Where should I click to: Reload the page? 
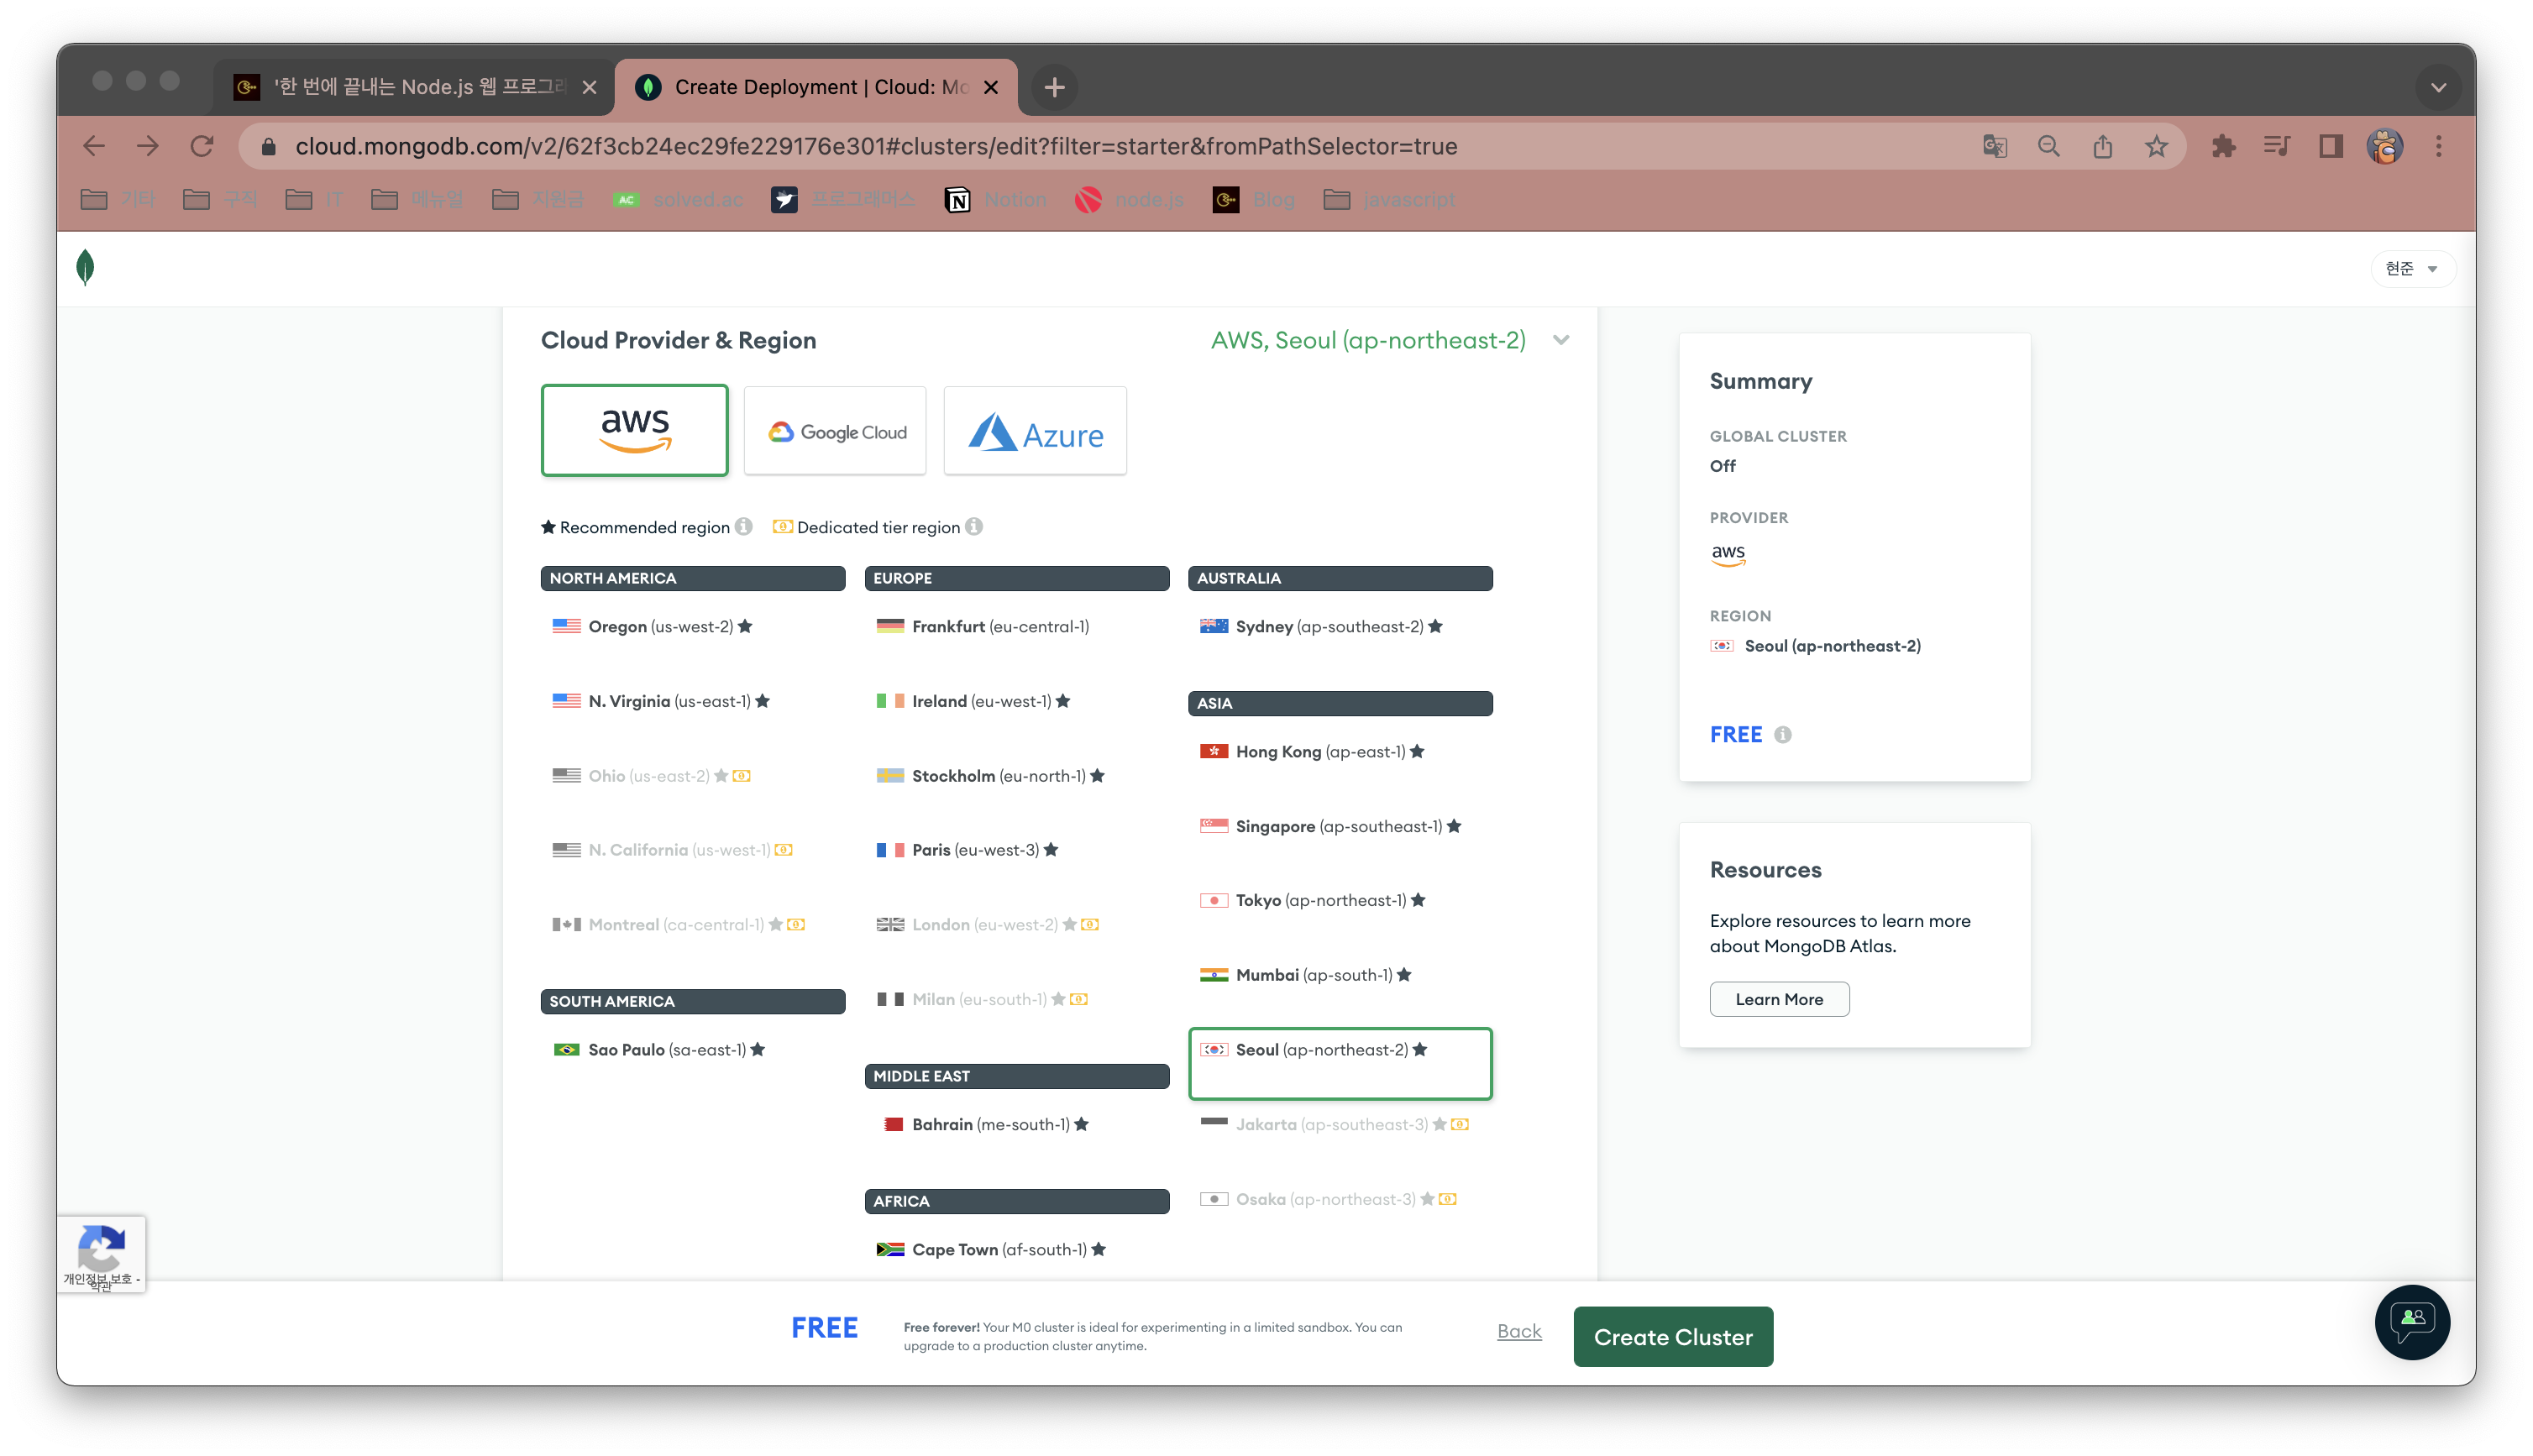[202, 146]
